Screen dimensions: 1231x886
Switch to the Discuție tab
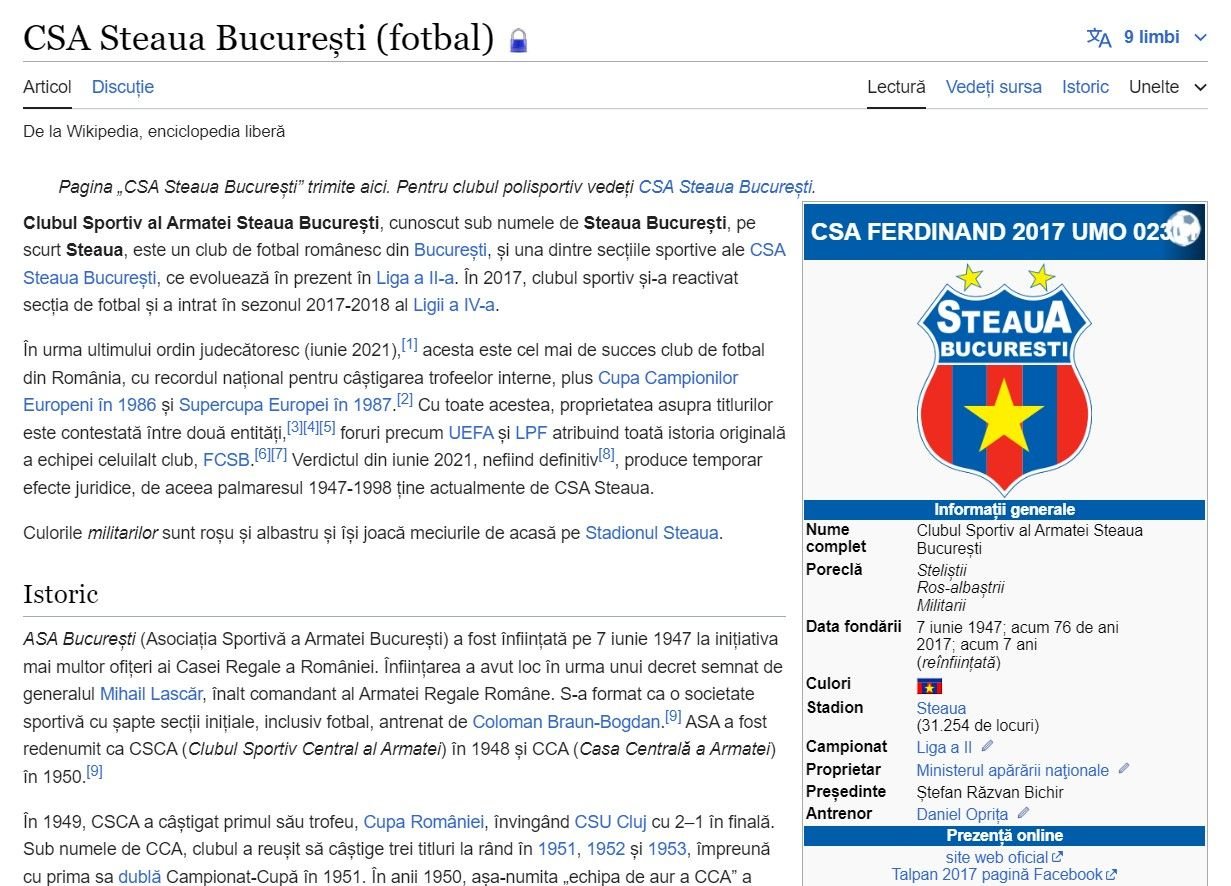click(123, 87)
